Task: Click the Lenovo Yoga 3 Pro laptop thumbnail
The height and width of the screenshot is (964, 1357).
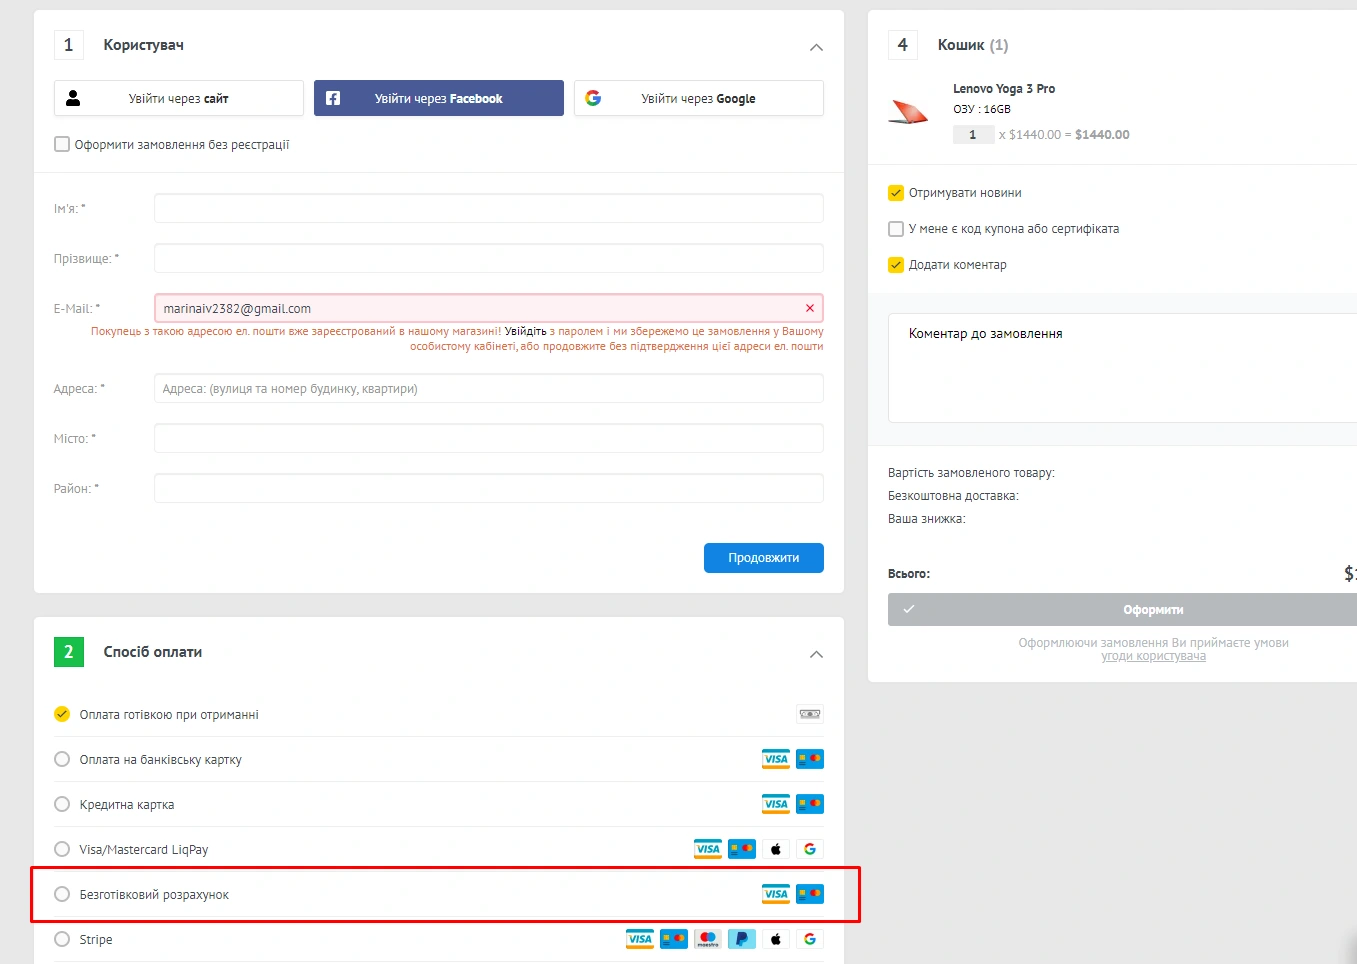Action: (x=908, y=112)
